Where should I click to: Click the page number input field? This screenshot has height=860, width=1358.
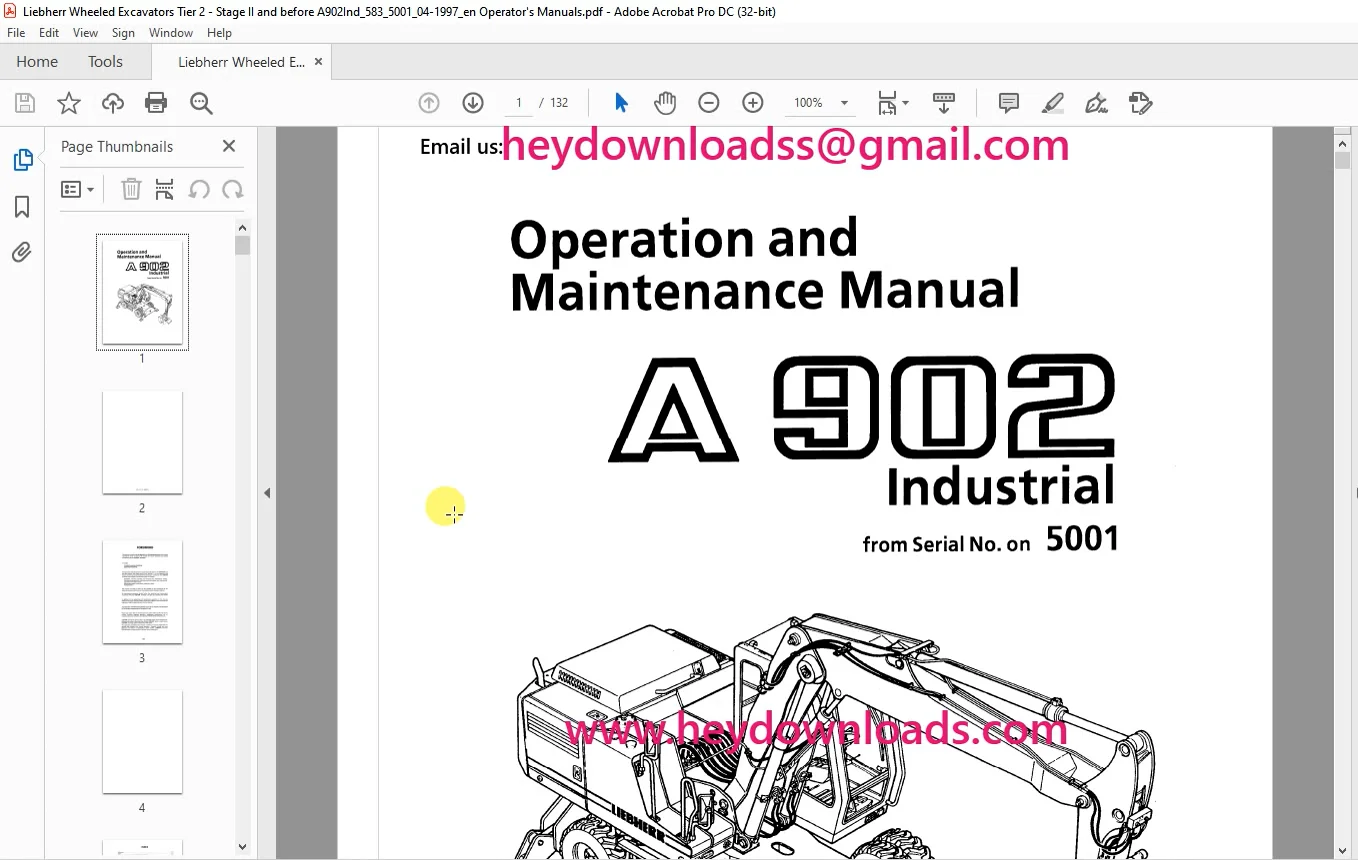(518, 103)
